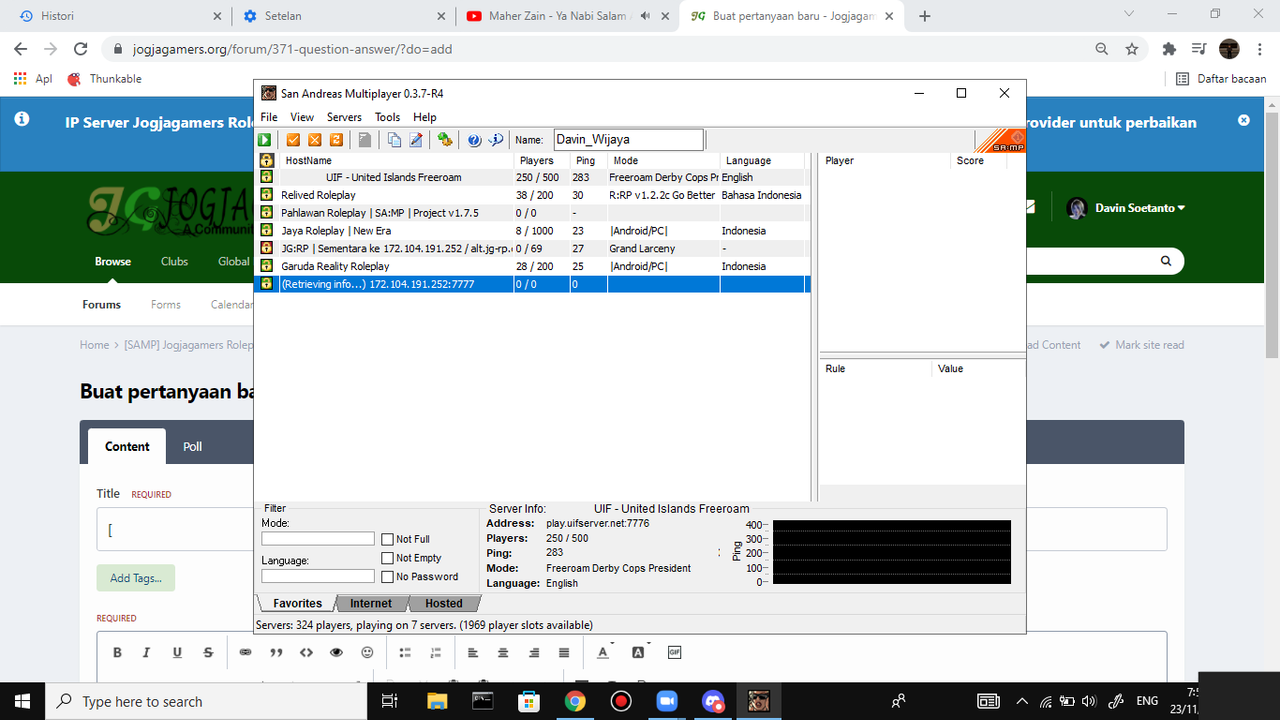Enable the Not Full filter checkbox

pyautogui.click(x=388, y=539)
